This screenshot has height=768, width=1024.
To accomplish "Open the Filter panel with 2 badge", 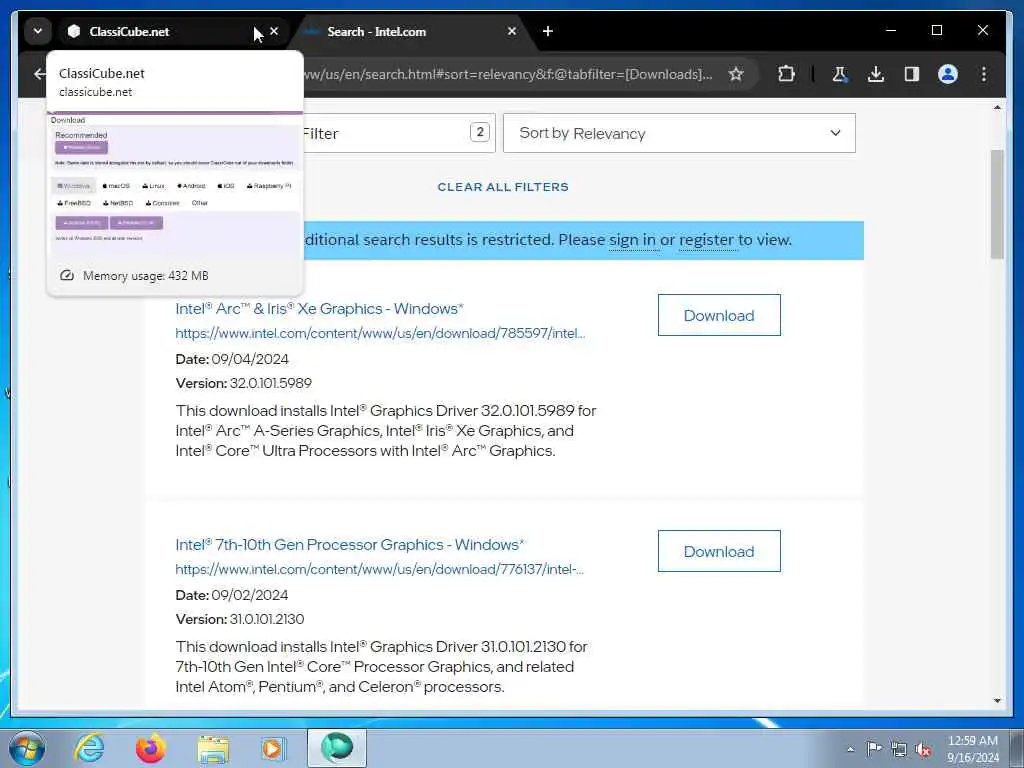I will pos(398,133).
